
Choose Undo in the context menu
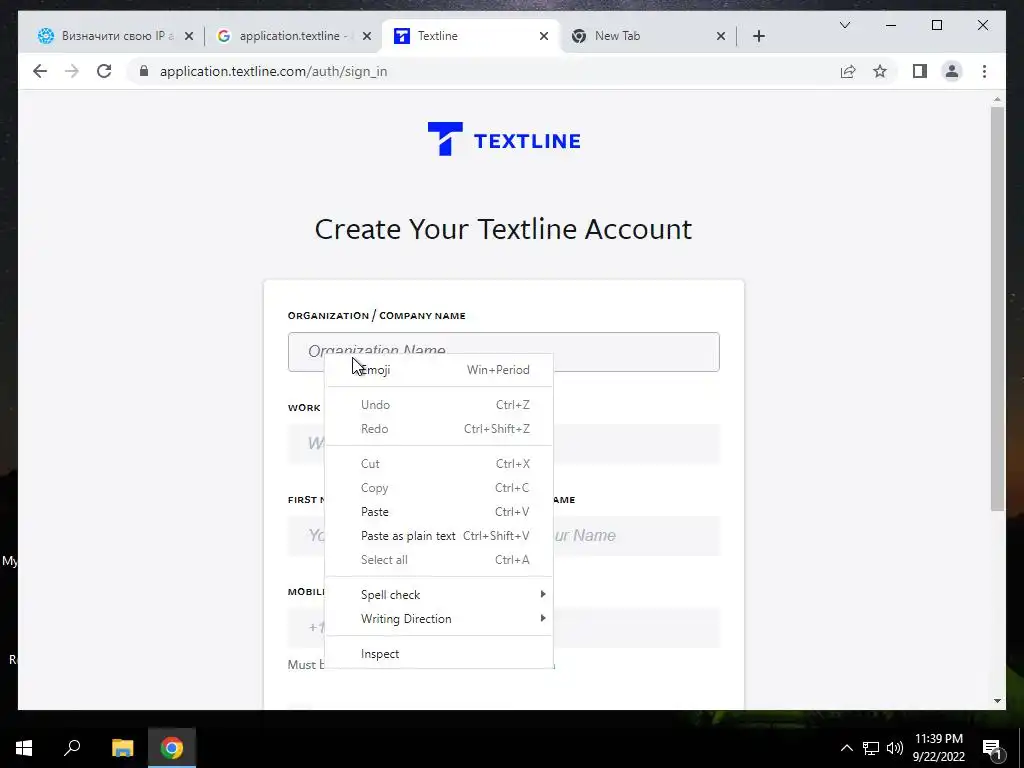[439, 405]
